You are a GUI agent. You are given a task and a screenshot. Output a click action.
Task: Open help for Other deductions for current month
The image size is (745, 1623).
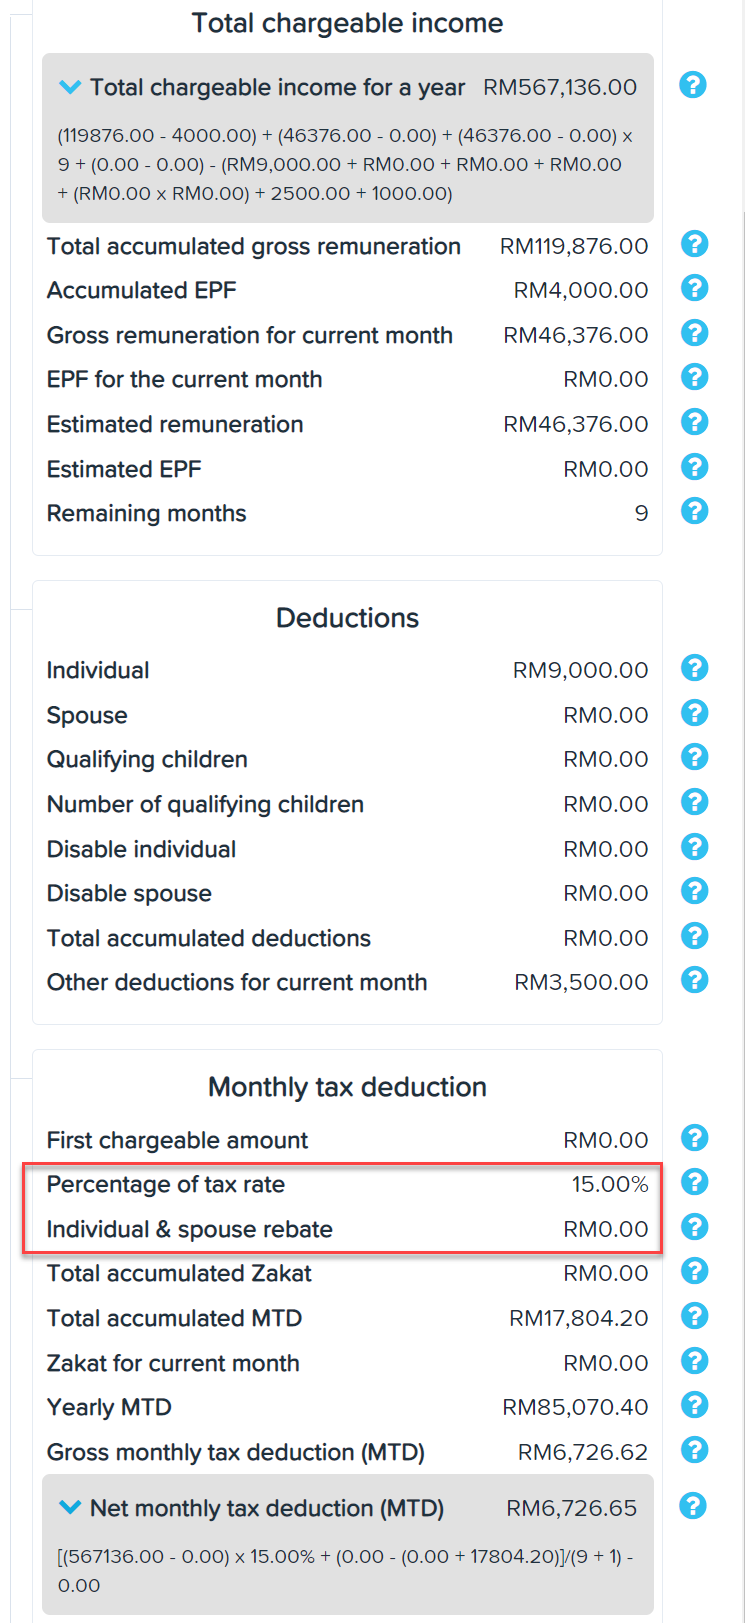pos(694,980)
